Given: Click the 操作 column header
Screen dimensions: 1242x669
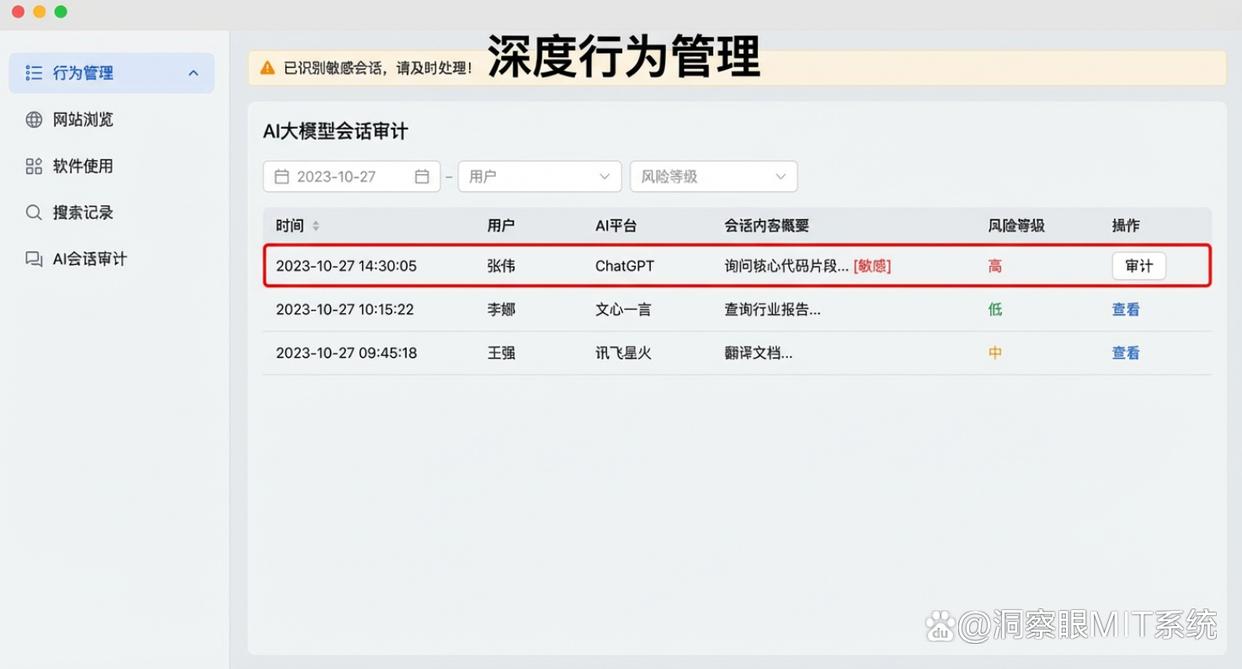Looking at the screenshot, I should click(1126, 226).
